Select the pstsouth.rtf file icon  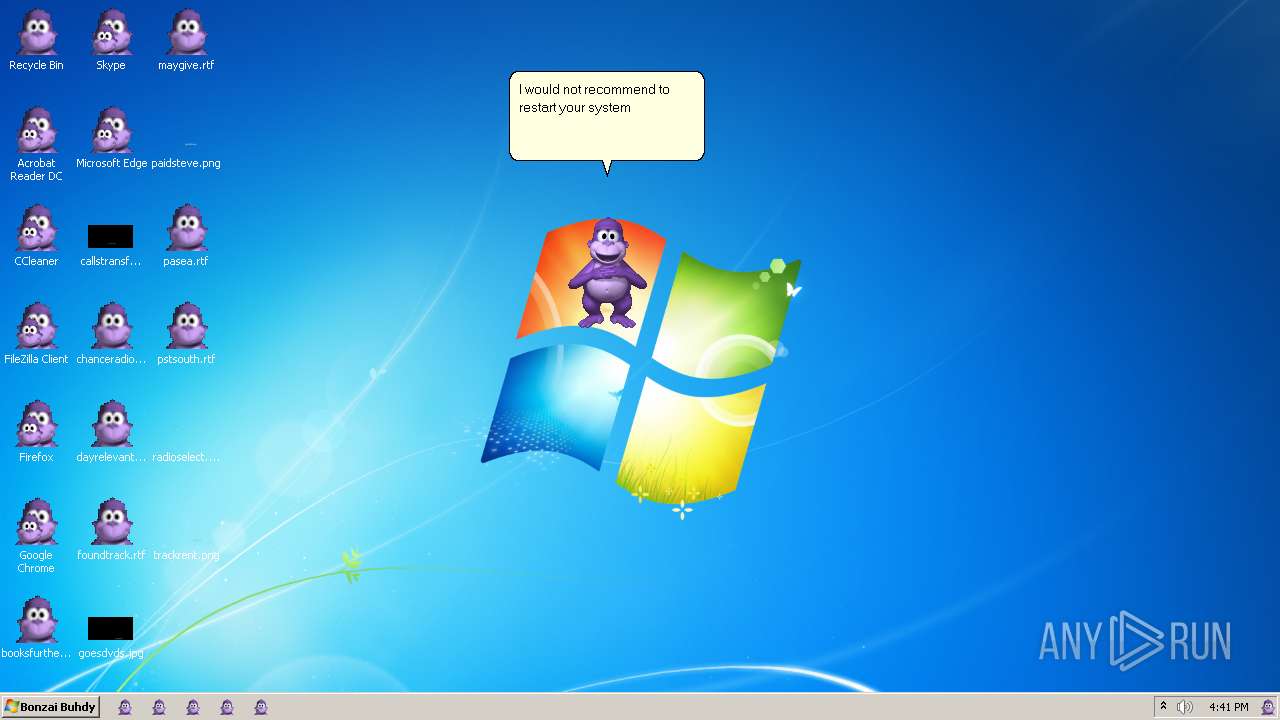coord(186,335)
